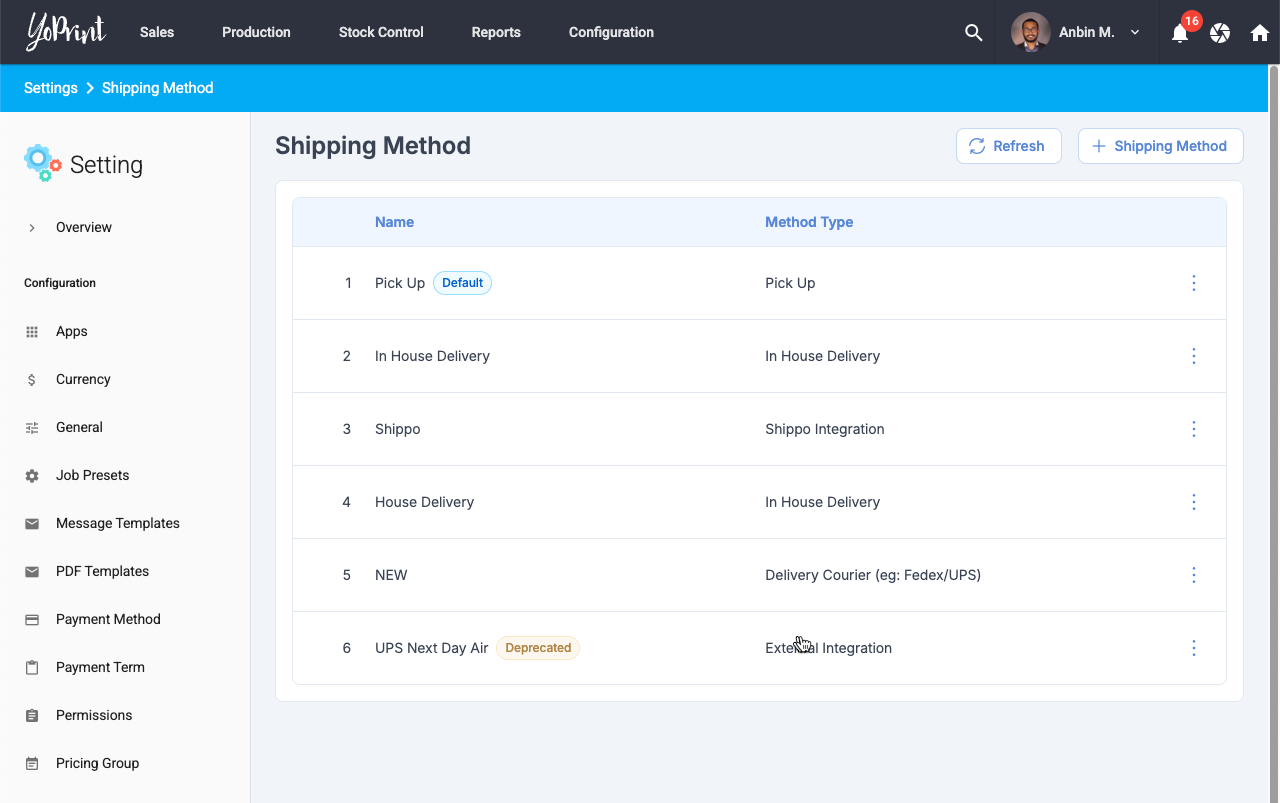Click the Job Presets gear icon
Image resolution: width=1280 pixels, height=803 pixels.
(x=32, y=476)
